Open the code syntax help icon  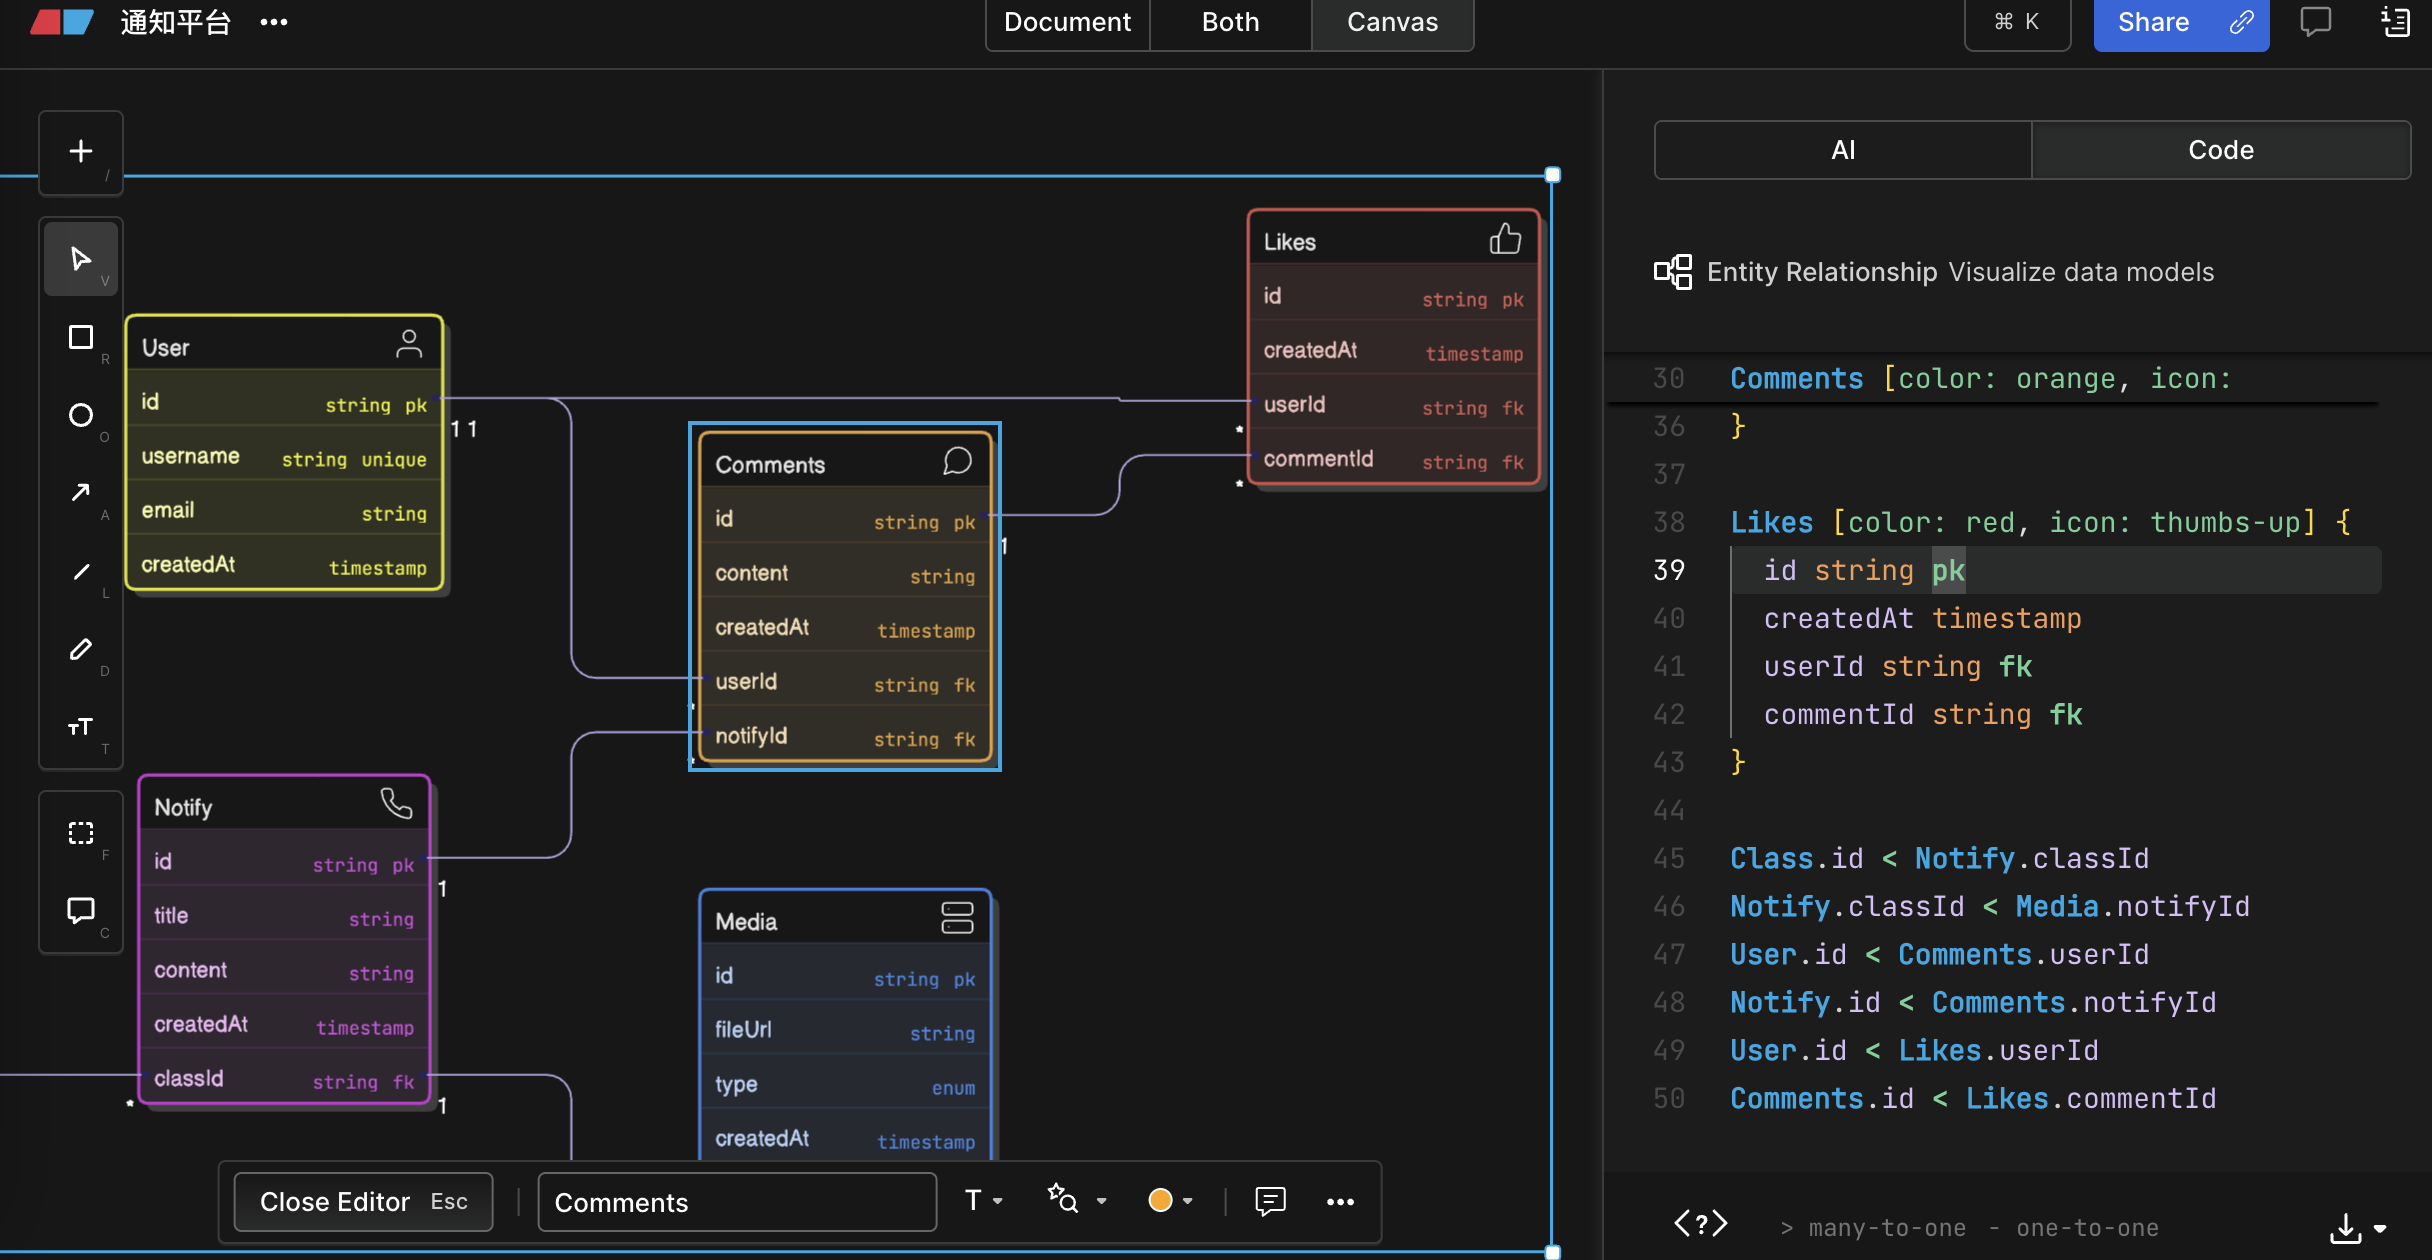point(1700,1223)
